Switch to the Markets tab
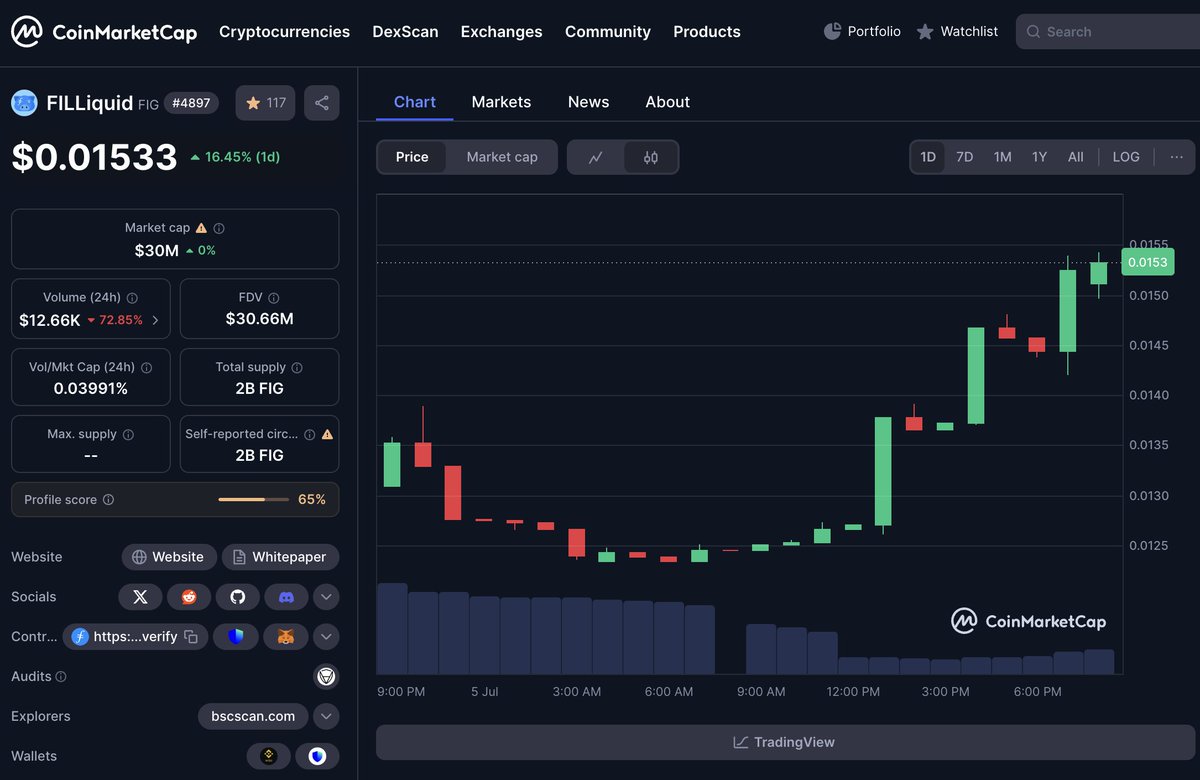 pyautogui.click(x=501, y=102)
